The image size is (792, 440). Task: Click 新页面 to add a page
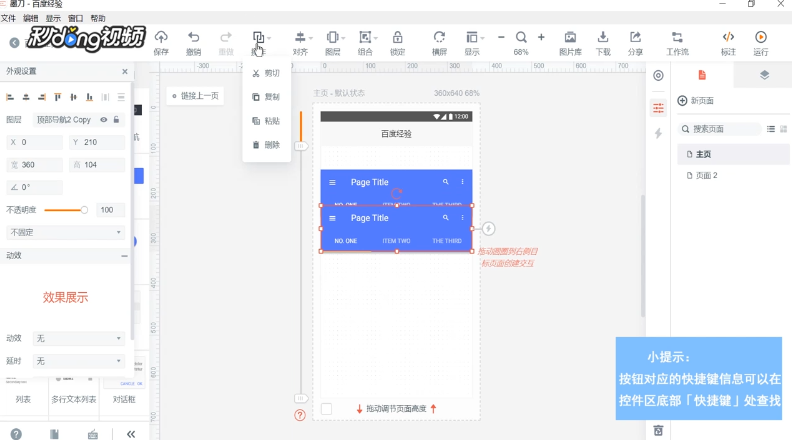696,101
